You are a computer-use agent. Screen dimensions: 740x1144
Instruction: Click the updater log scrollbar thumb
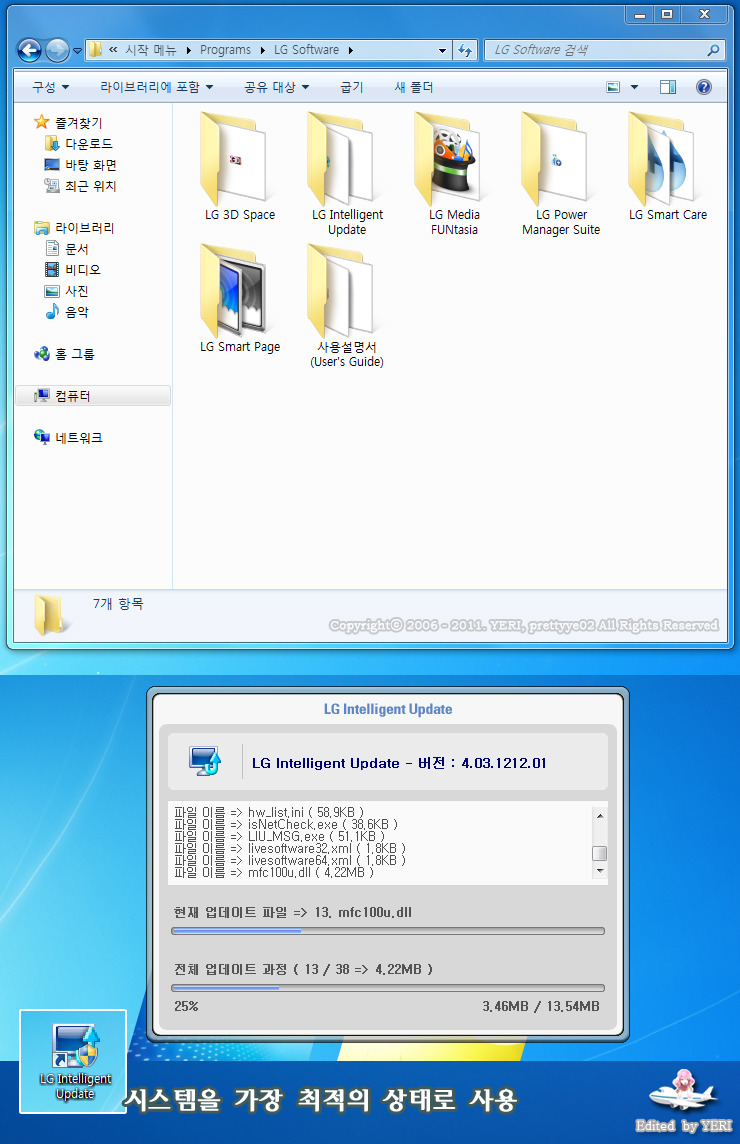(x=600, y=853)
